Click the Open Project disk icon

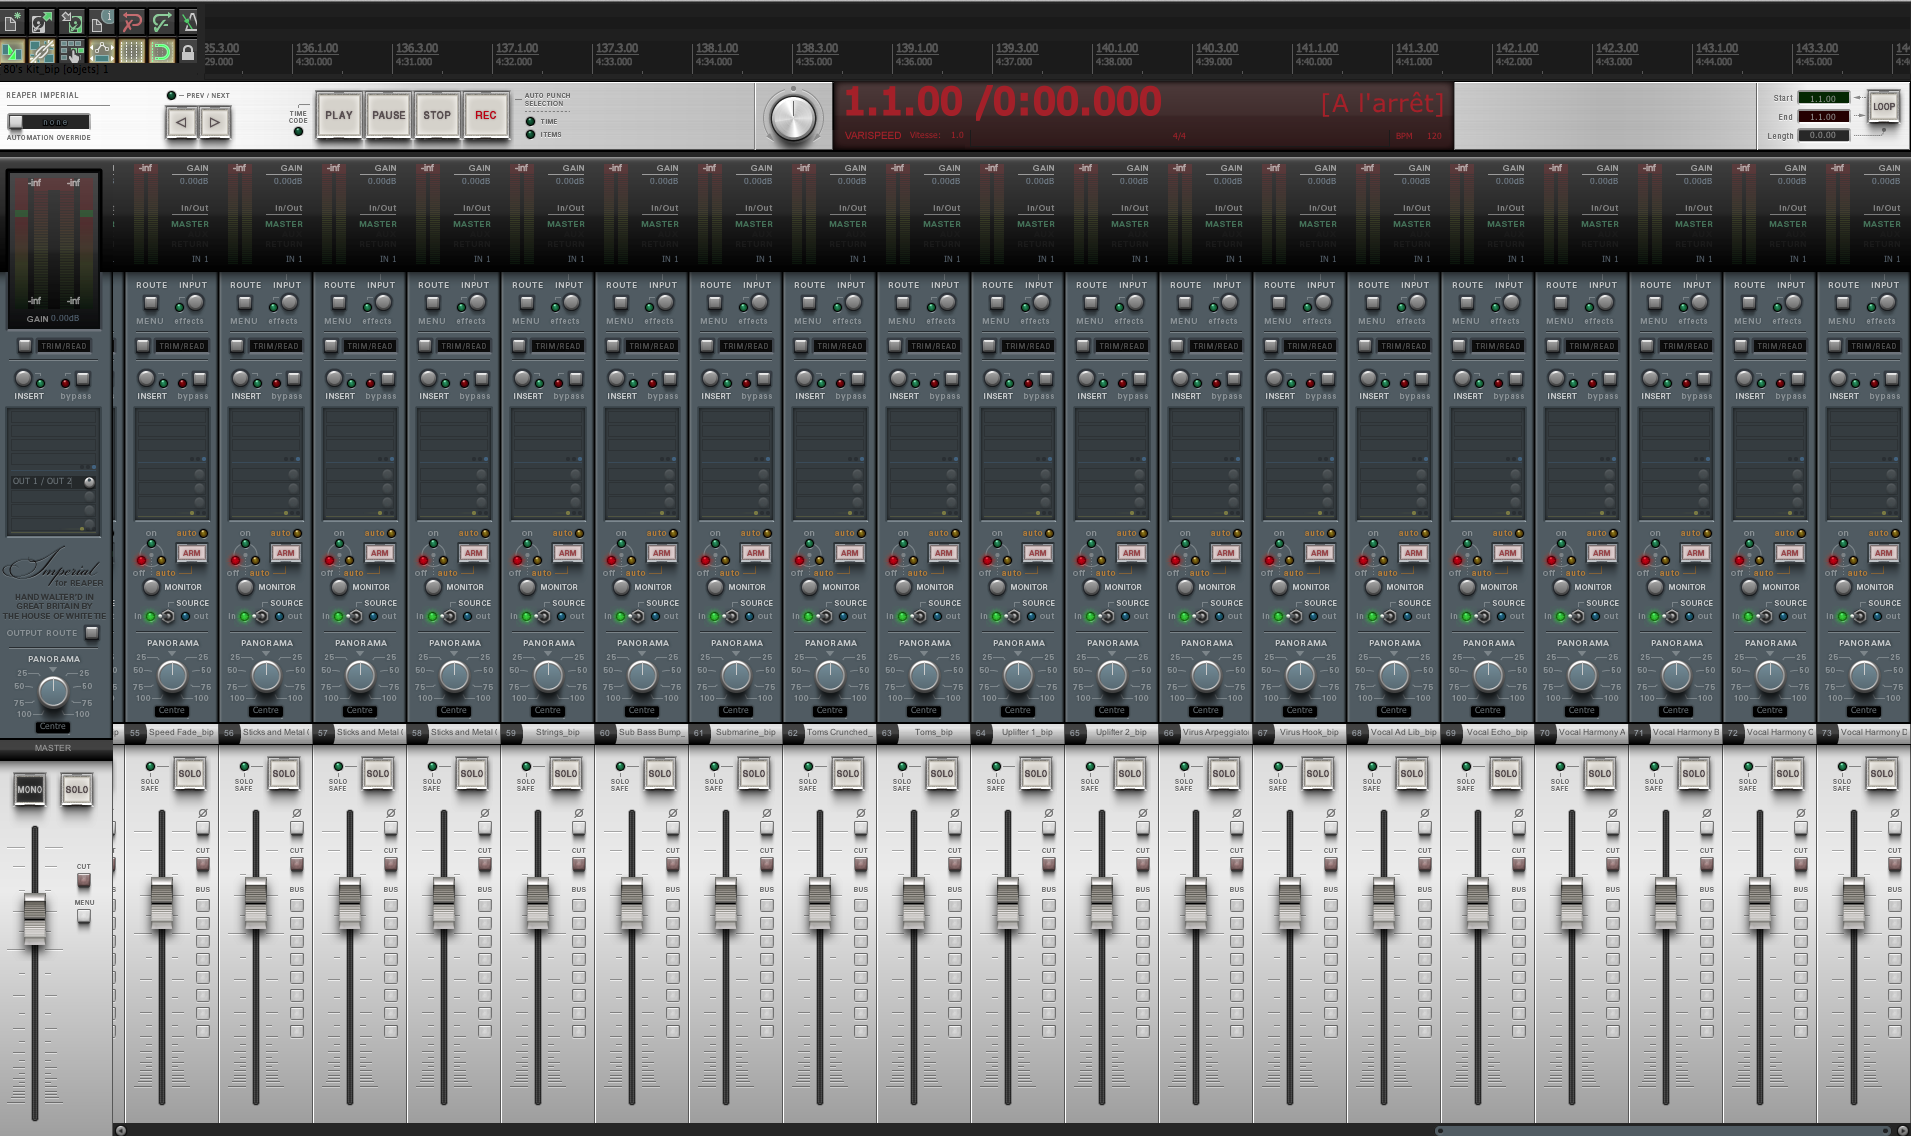(42, 20)
